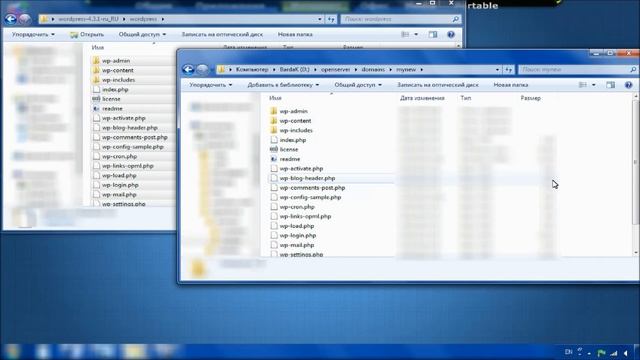
Task: Click the Action Center flag tray icon
Action: click(601, 353)
